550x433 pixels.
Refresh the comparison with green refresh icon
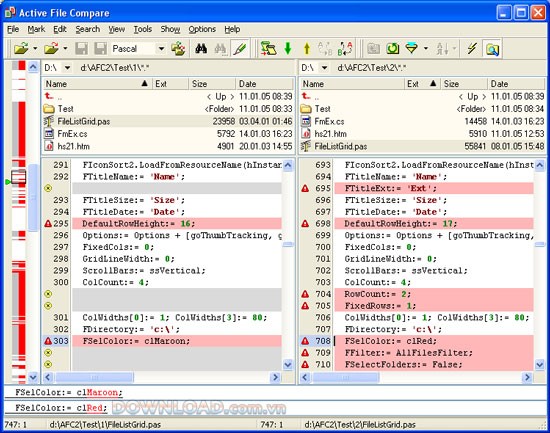(x=393, y=48)
